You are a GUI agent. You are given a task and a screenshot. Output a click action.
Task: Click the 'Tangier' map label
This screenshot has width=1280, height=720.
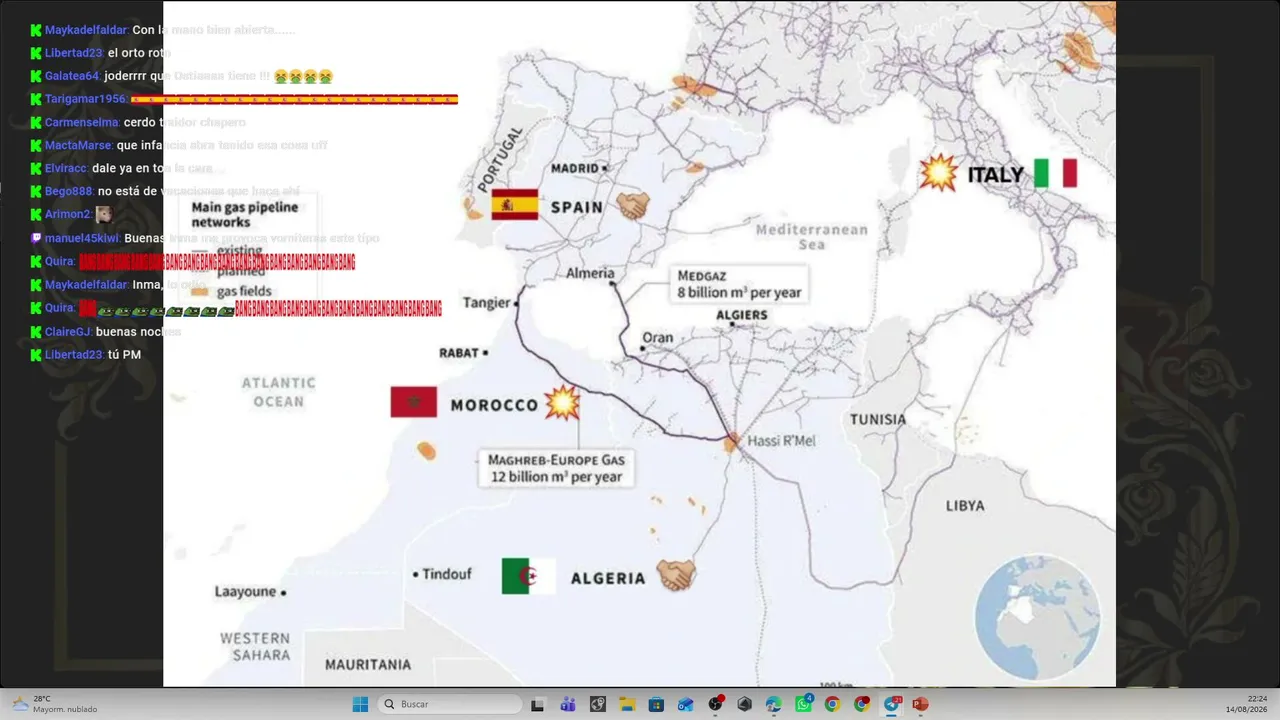[x=487, y=303]
